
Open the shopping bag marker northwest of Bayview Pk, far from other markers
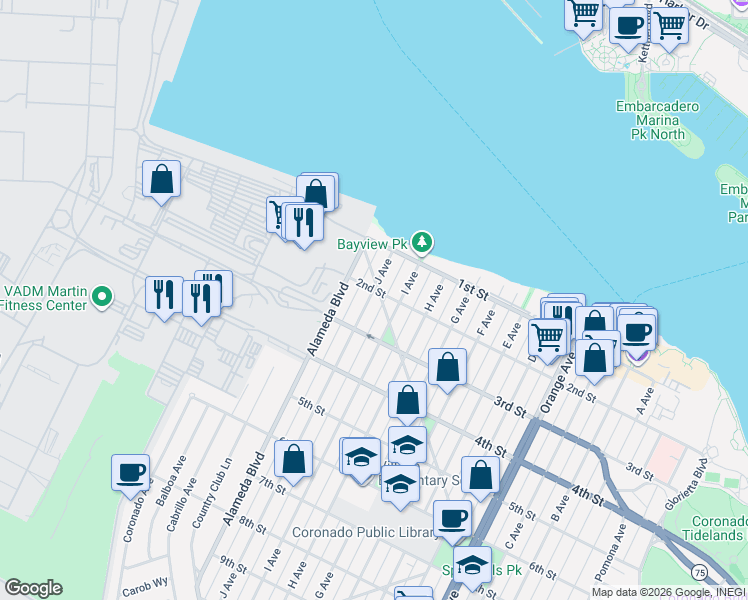(161, 182)
